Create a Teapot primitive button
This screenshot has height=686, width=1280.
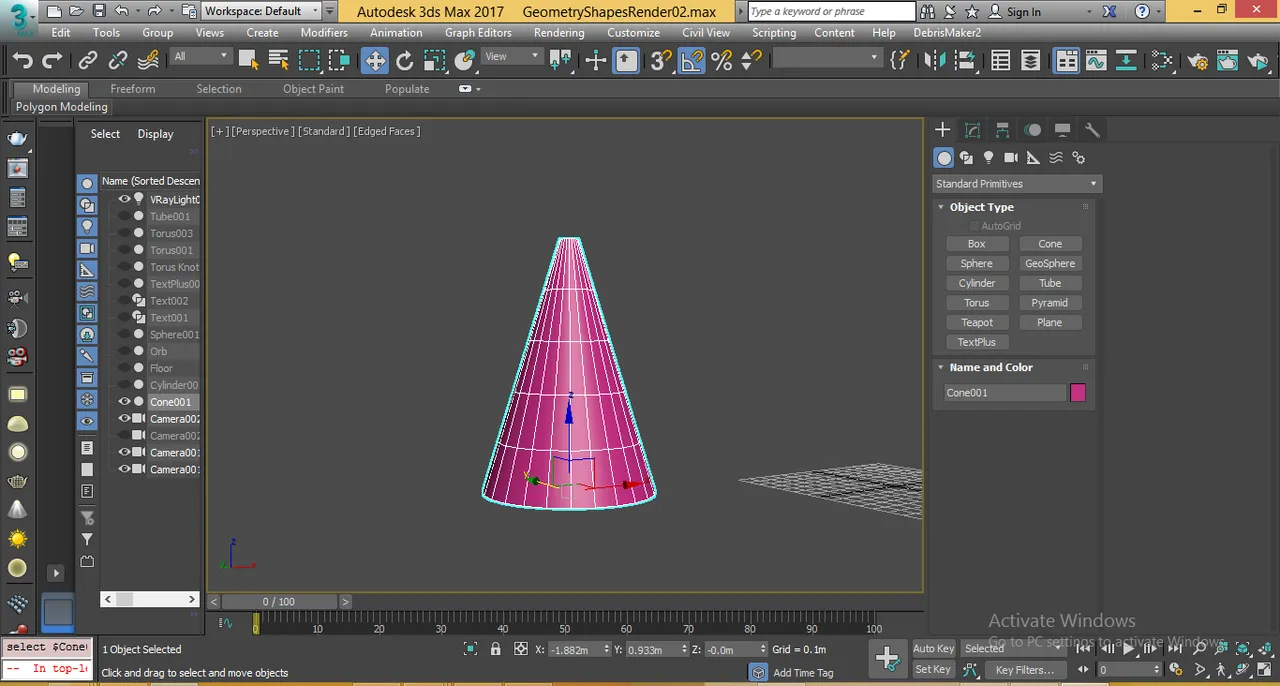(977, 323)
